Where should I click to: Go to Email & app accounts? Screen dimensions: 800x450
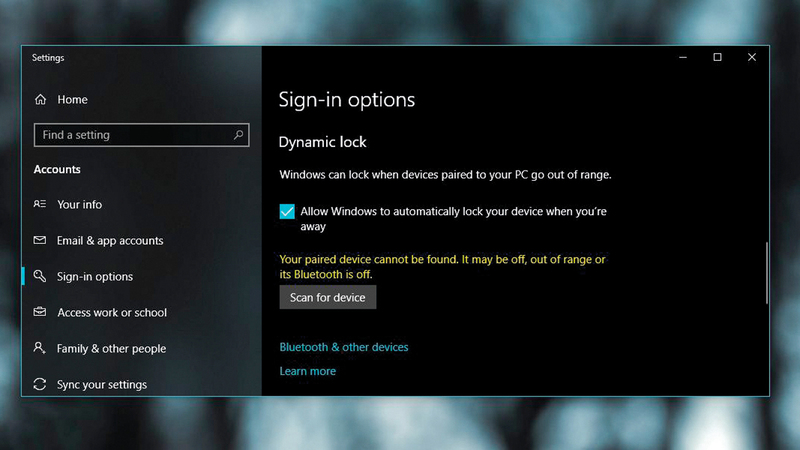coord(110,241)
